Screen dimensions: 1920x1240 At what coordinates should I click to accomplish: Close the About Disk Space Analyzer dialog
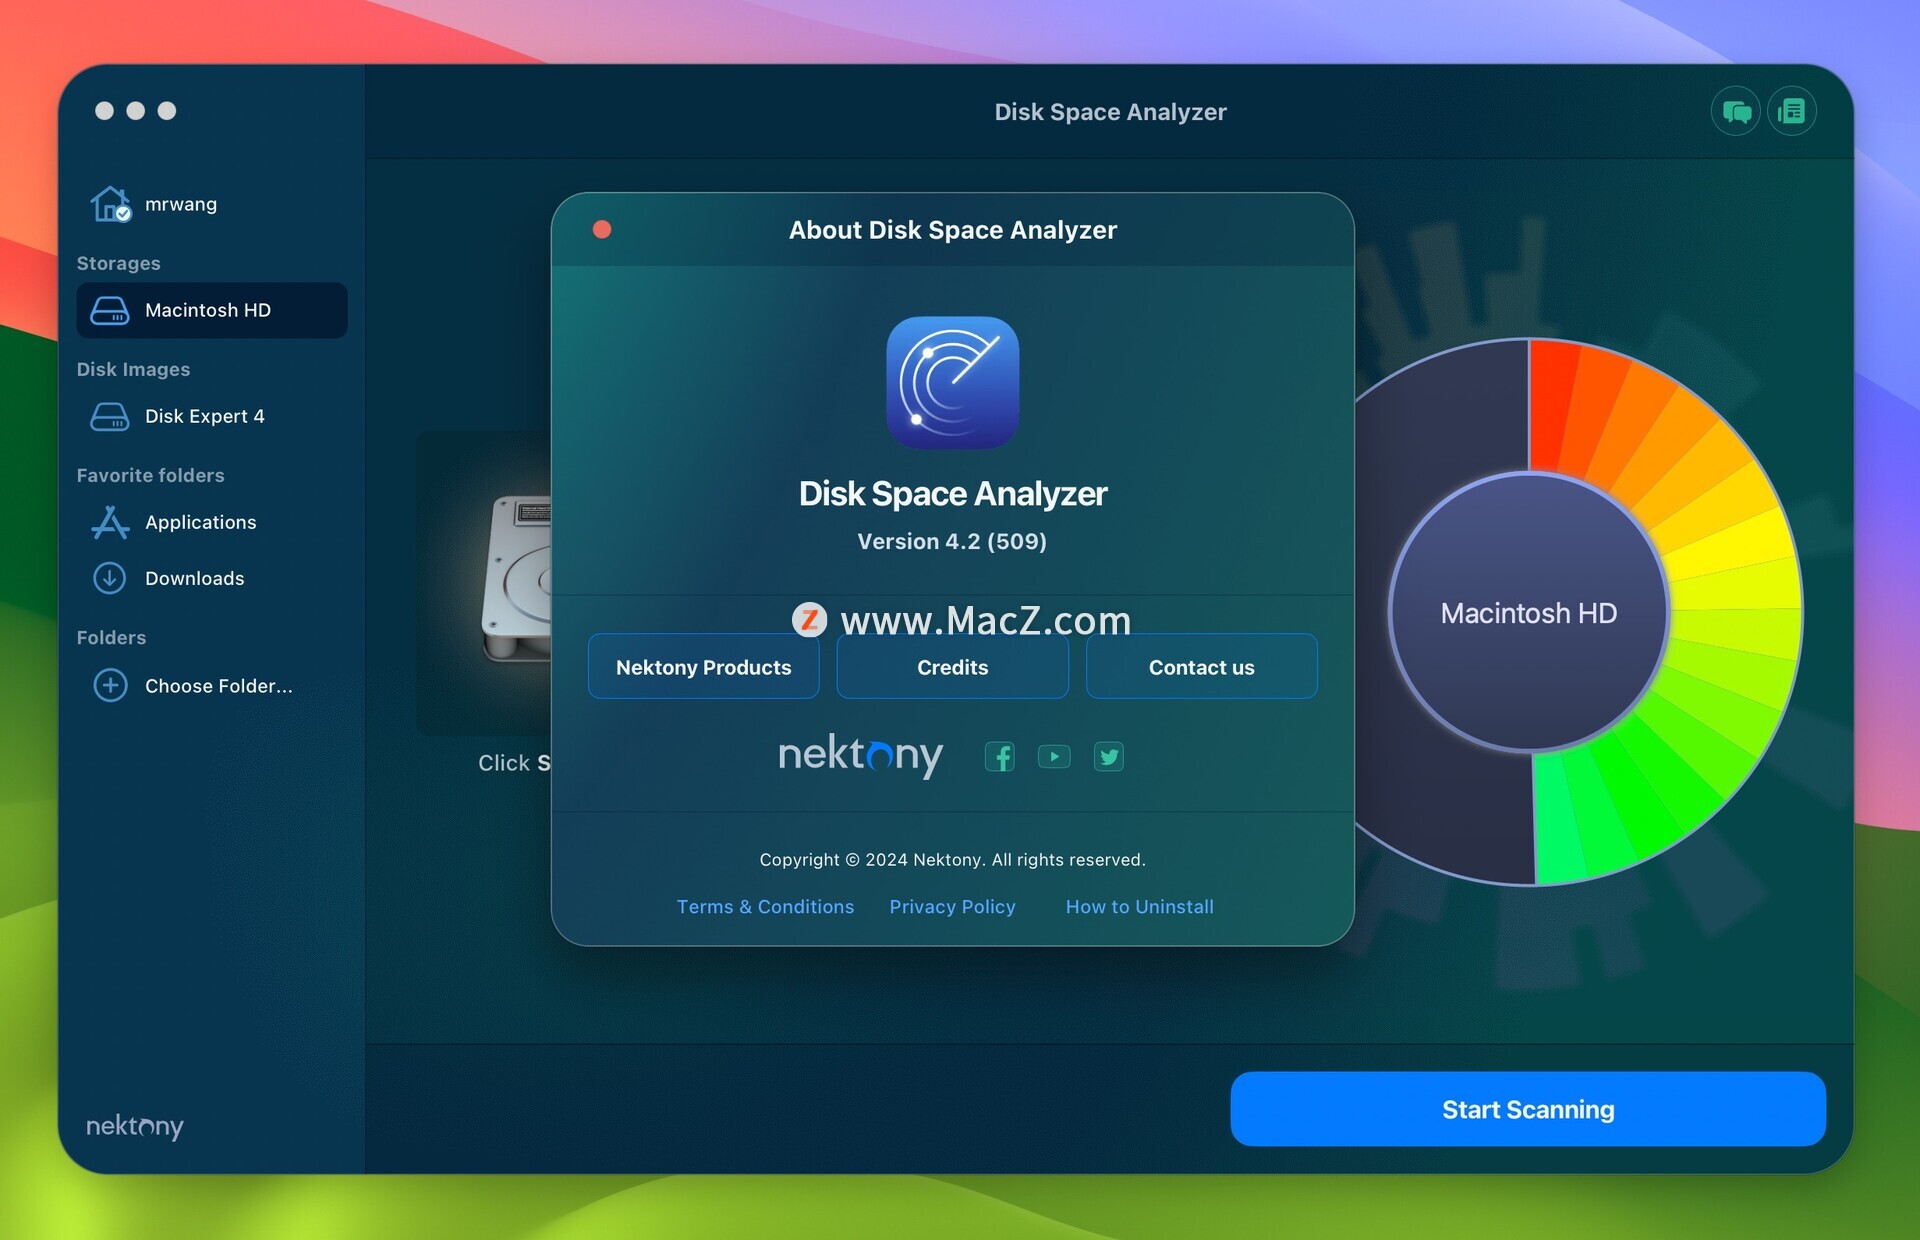[602, 230]
